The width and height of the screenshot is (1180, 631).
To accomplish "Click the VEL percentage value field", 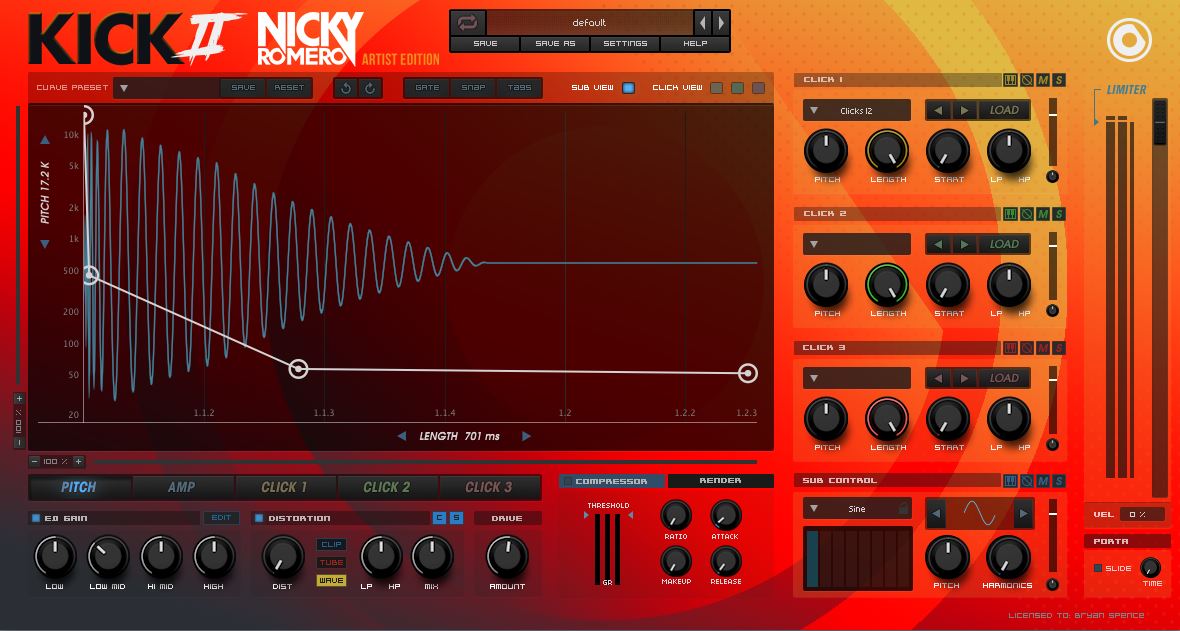I will coord(1142,514).
